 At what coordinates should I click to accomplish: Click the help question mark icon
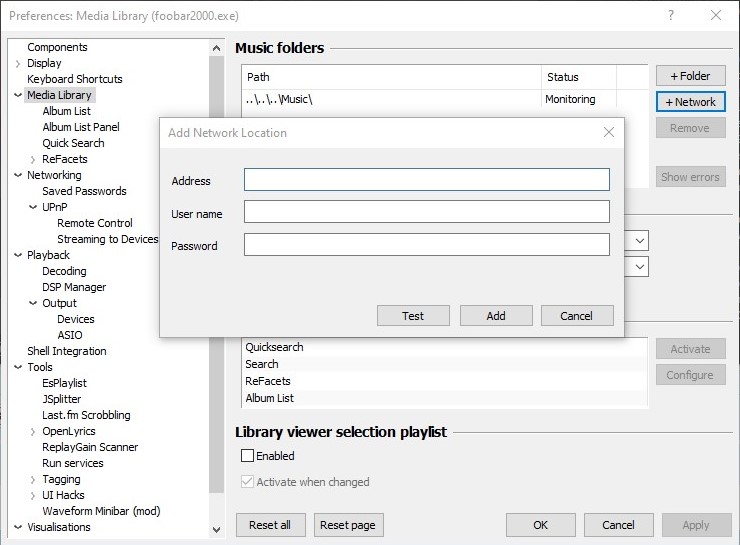click(x=669, y=16)
